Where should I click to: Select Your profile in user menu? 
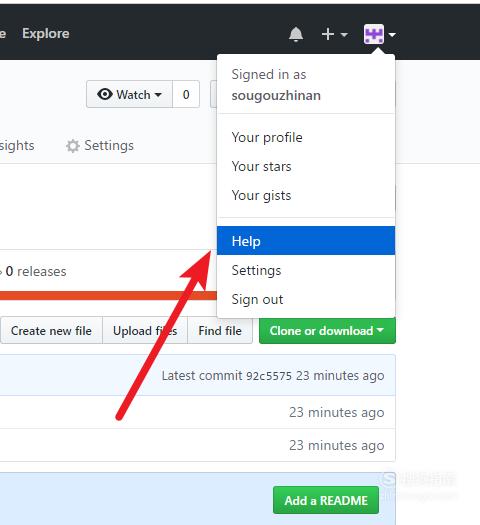(x=306, y=137)
